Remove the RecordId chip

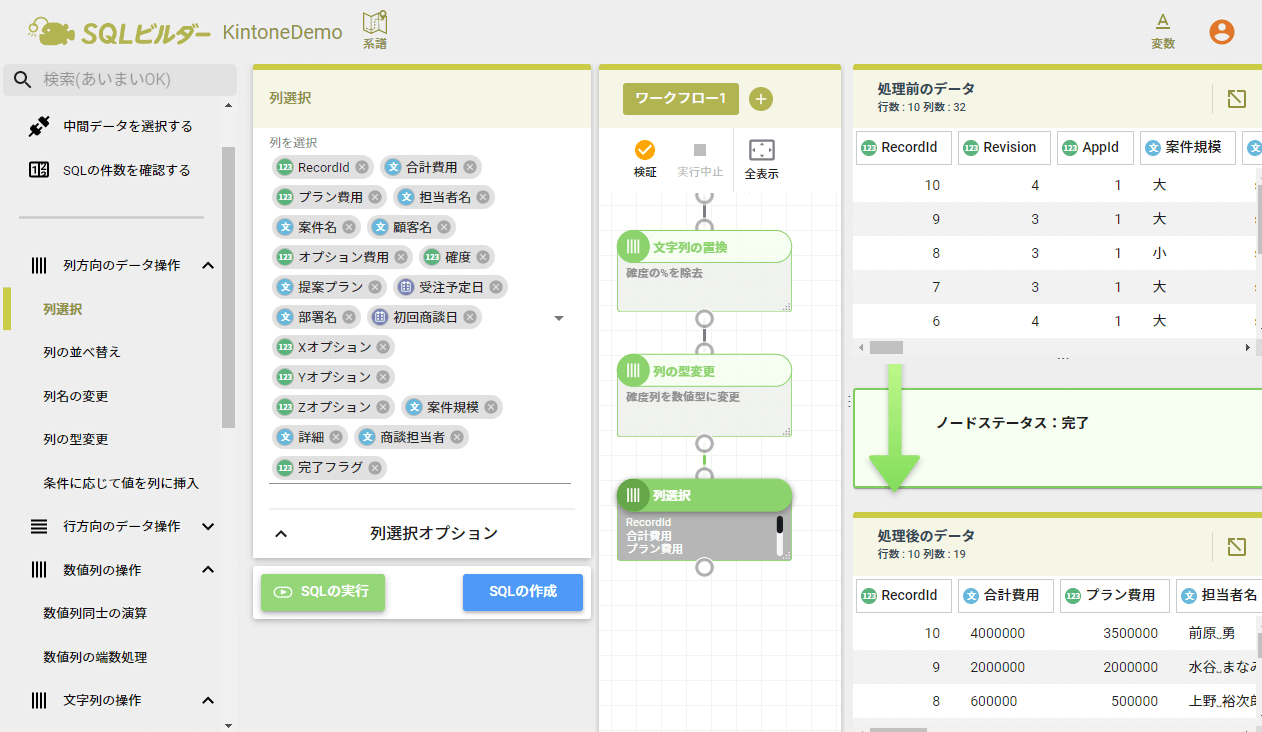pos(362,167)
